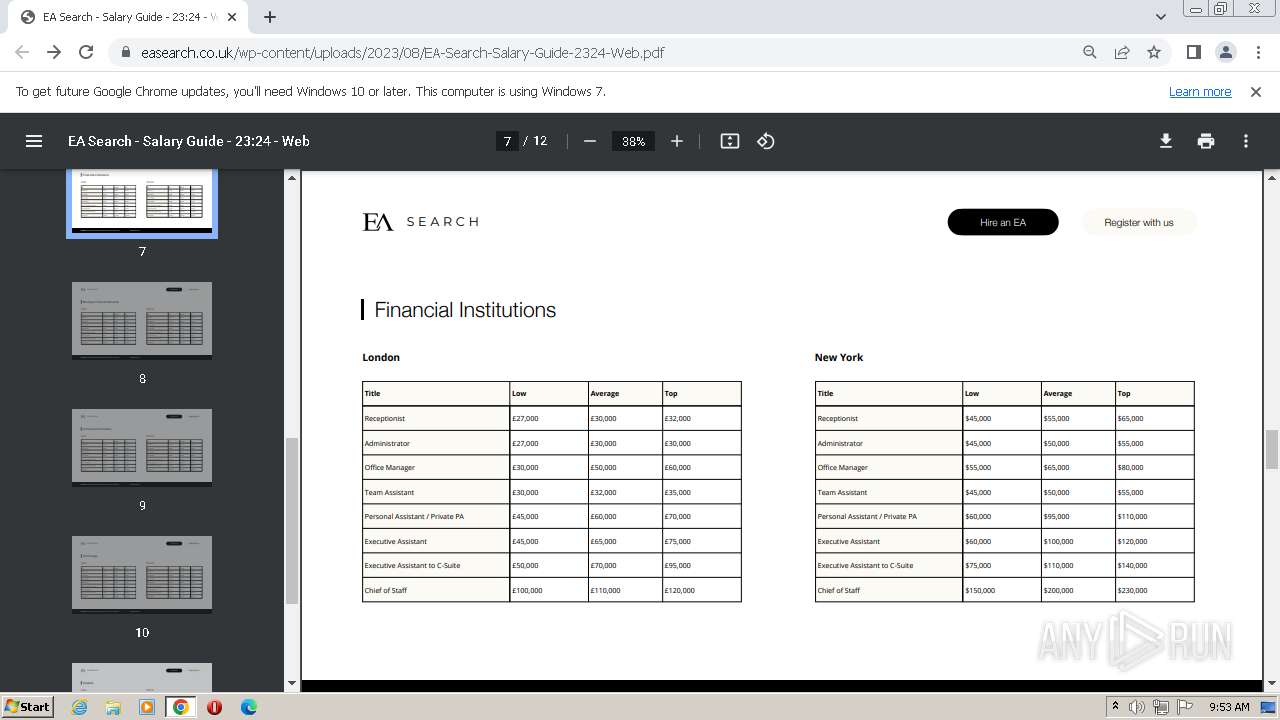Click the document scrollbar up arrow
This screenshot has width=1280, height=720.
tap(1272, 178)
